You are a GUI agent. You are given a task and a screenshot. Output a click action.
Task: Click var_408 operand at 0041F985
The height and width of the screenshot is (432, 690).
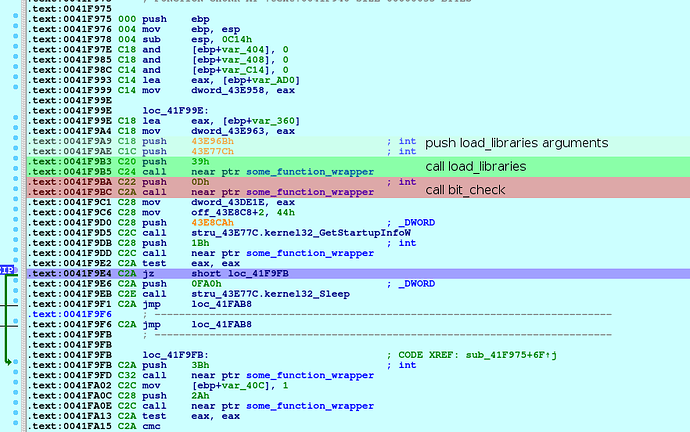[x=245, y=59]
